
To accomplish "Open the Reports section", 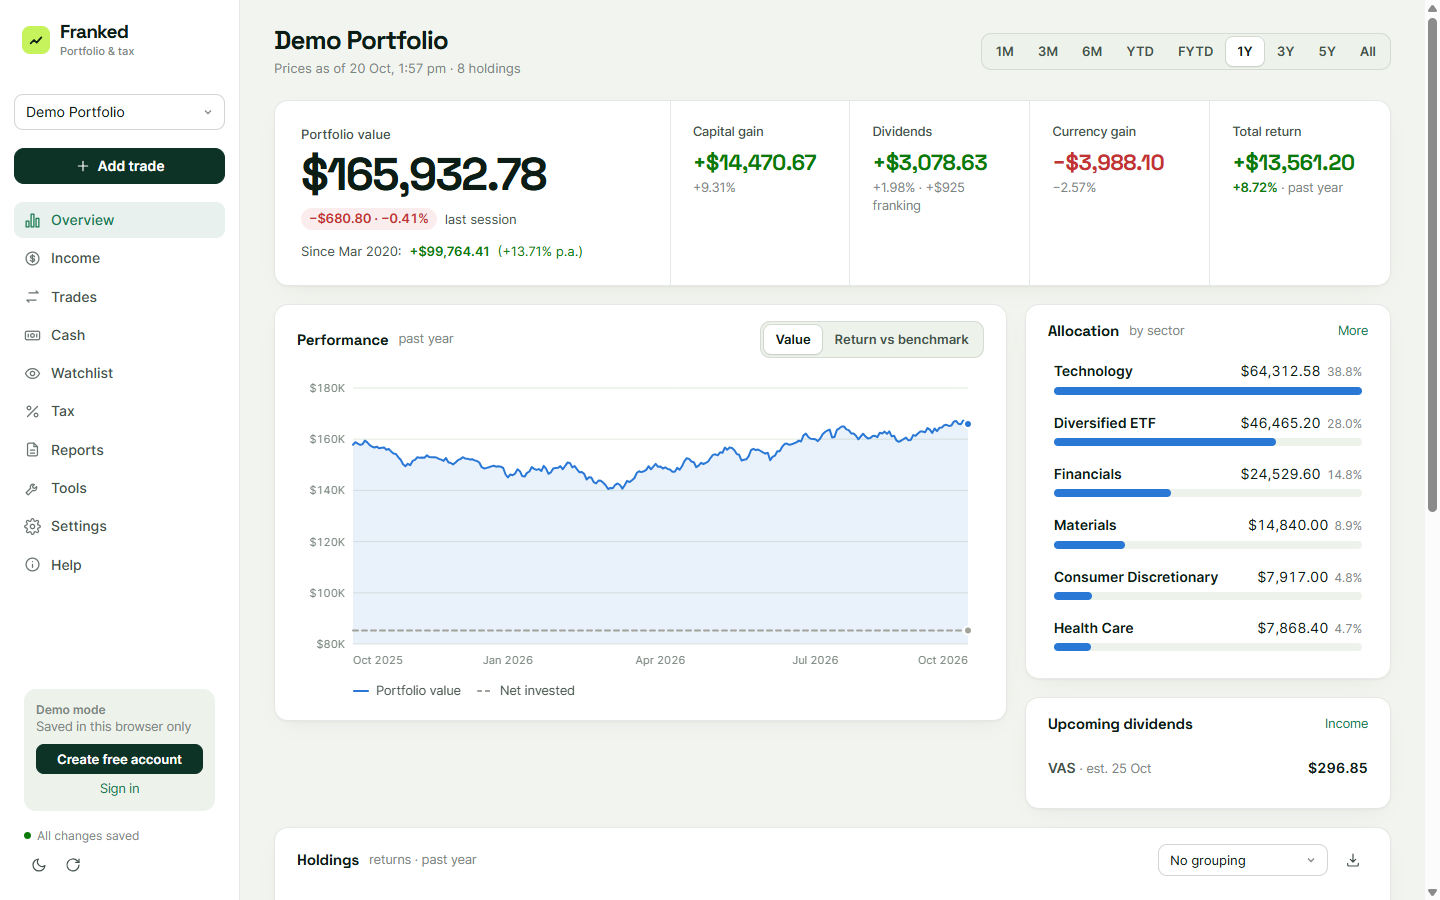I will [x=119, y=450].
